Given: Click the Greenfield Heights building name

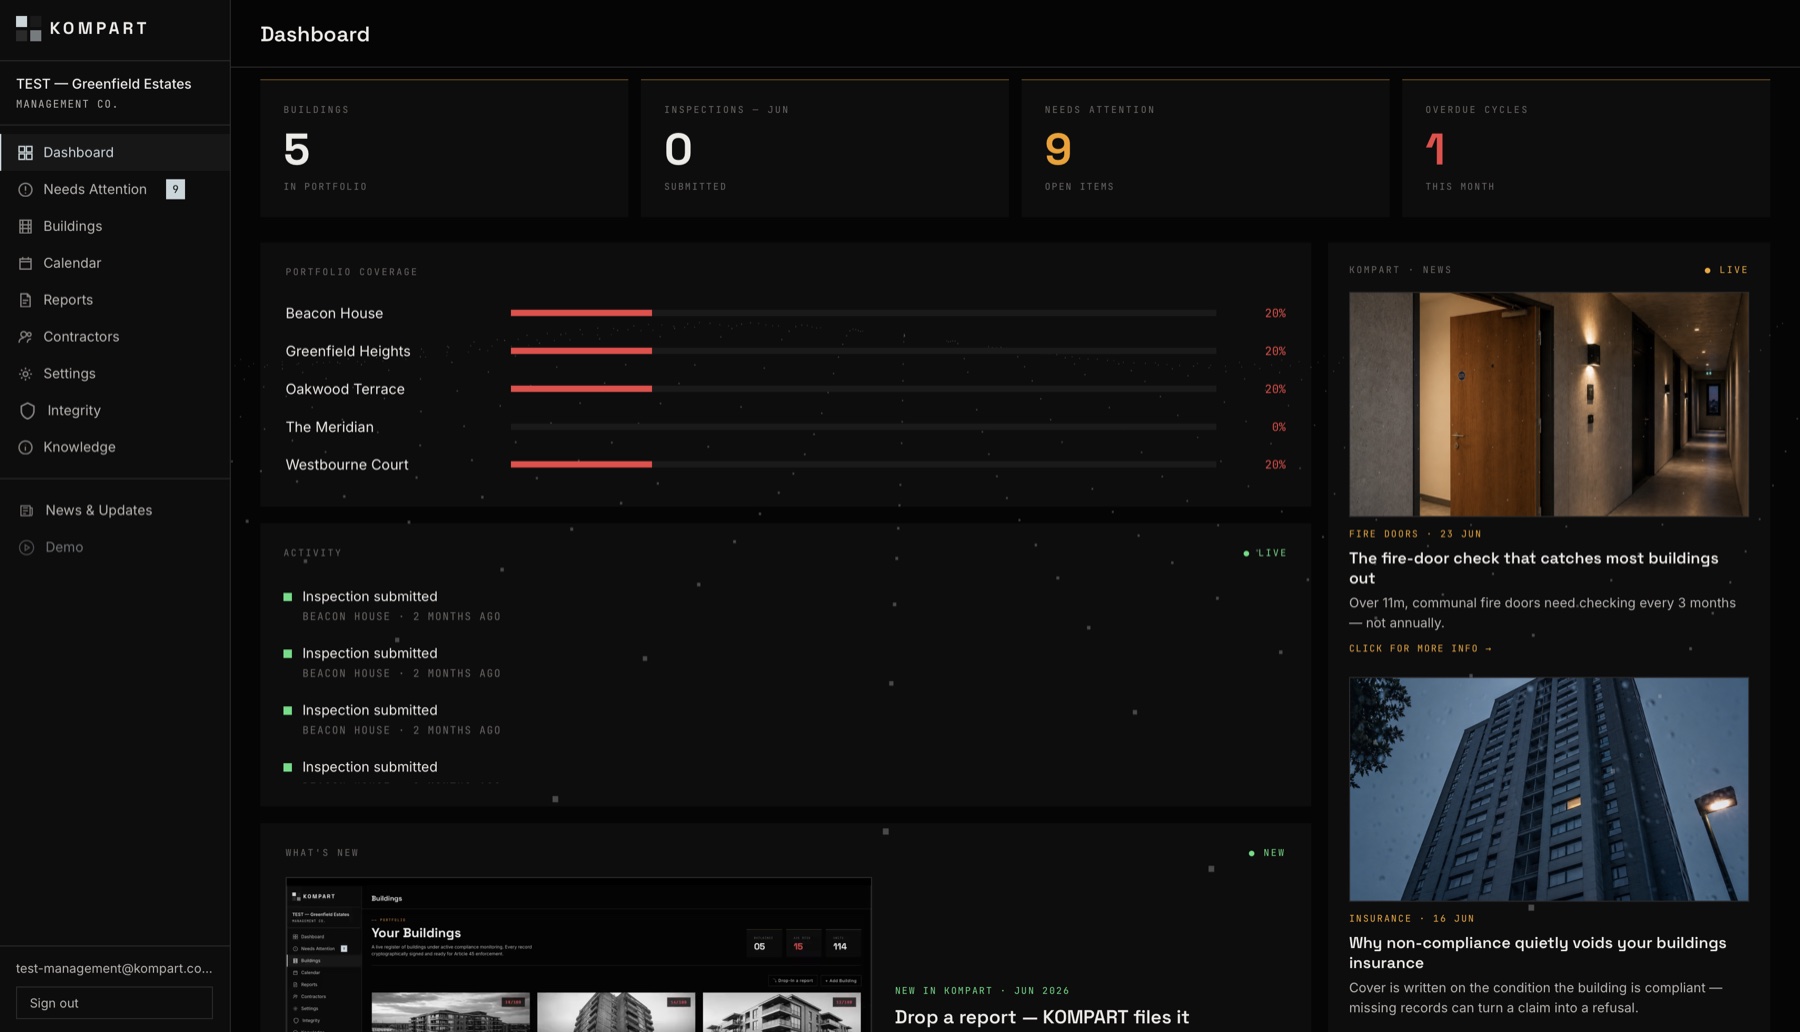Looking at the screenshot, I should (348, 351).
